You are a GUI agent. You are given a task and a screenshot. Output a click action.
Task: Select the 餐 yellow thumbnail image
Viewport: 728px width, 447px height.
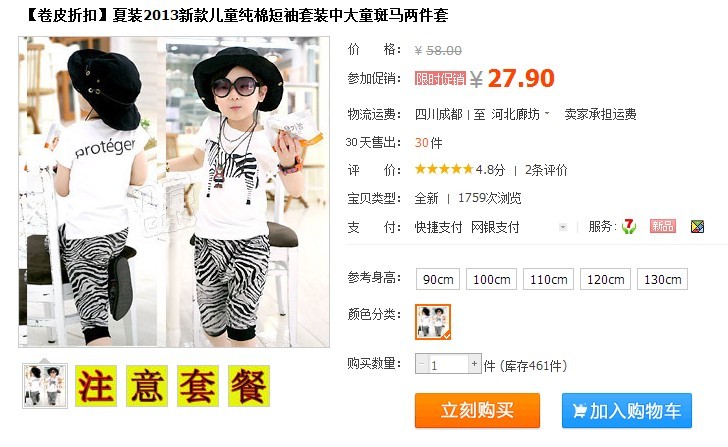click(x=249, y=386)
